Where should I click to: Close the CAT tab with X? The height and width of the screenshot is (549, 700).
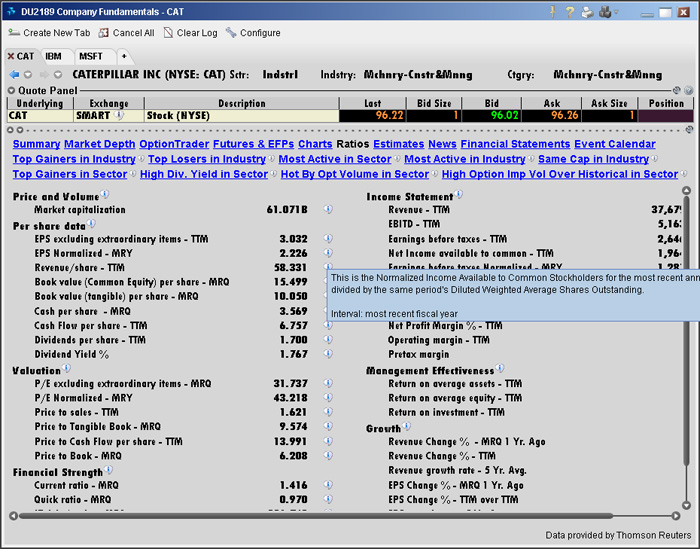[11, 56]
